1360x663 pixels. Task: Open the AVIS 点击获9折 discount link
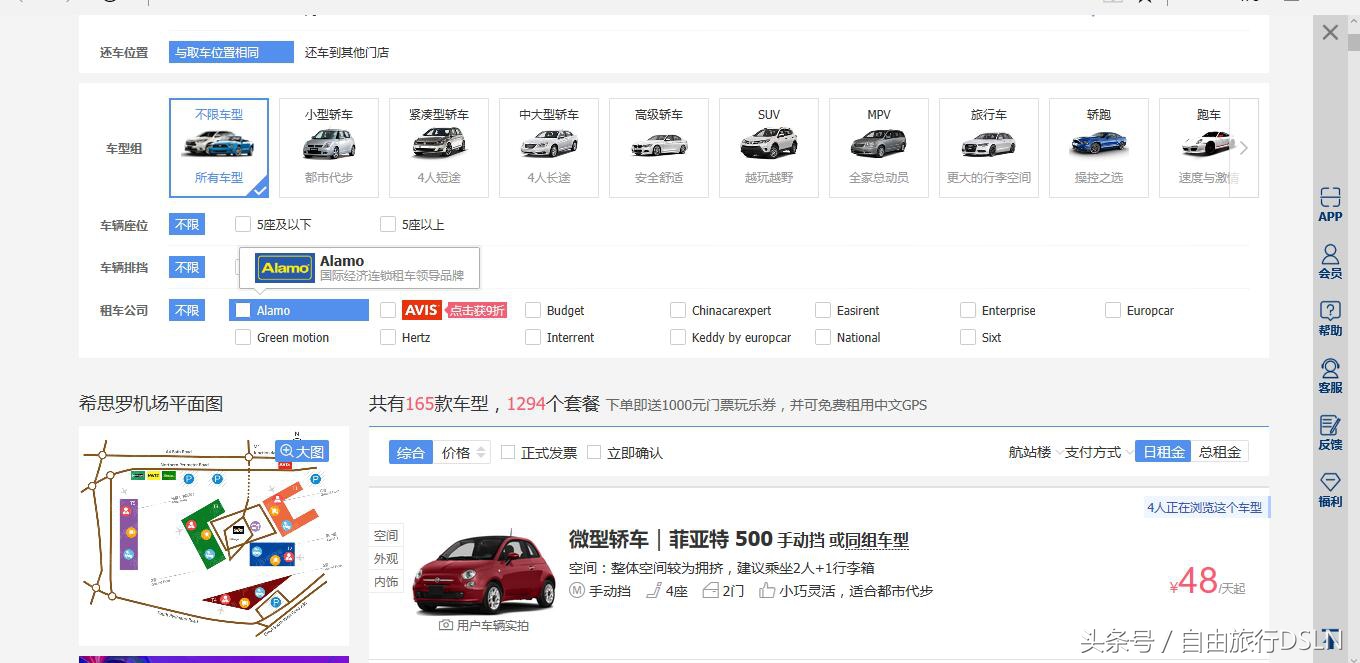475,310
